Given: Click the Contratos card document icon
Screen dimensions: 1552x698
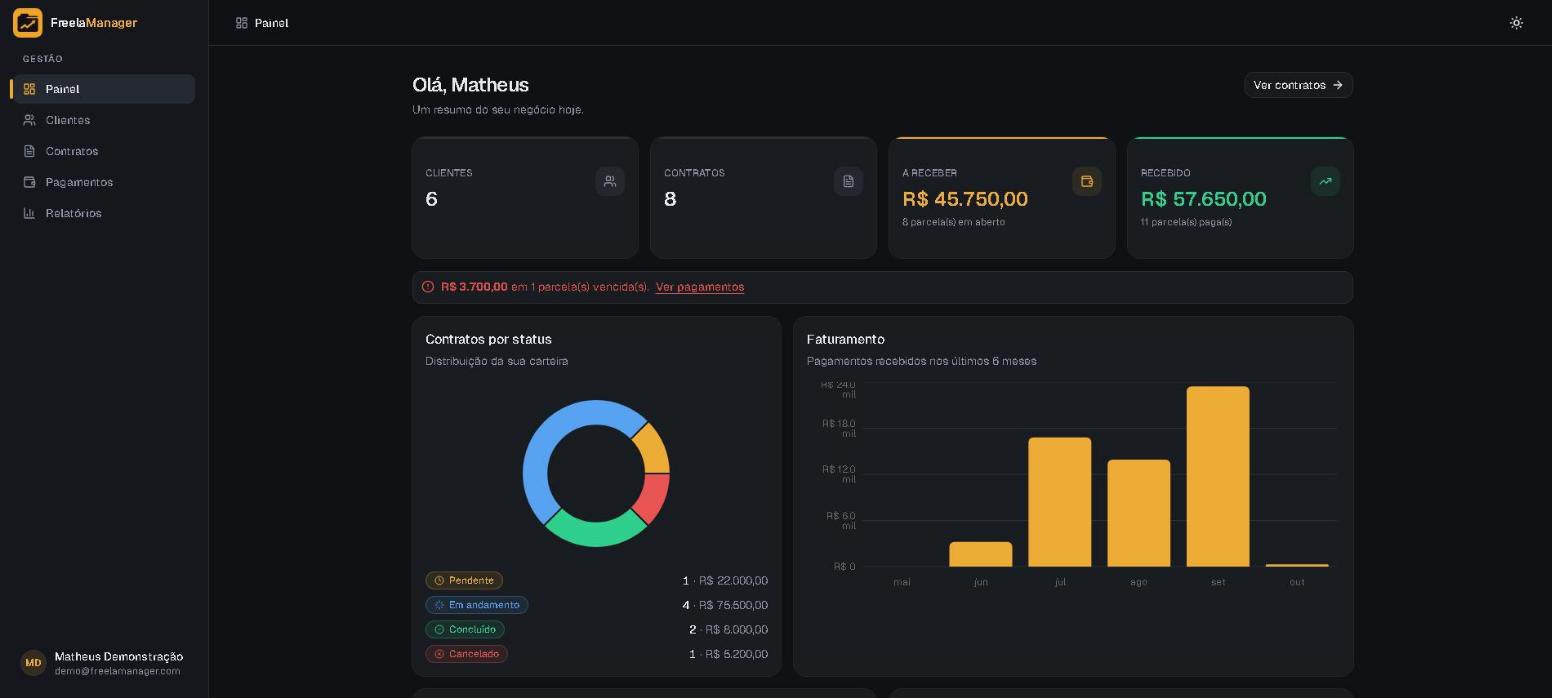Looking at the screenshot, I should pyautogui.click(x=848, y=181).
